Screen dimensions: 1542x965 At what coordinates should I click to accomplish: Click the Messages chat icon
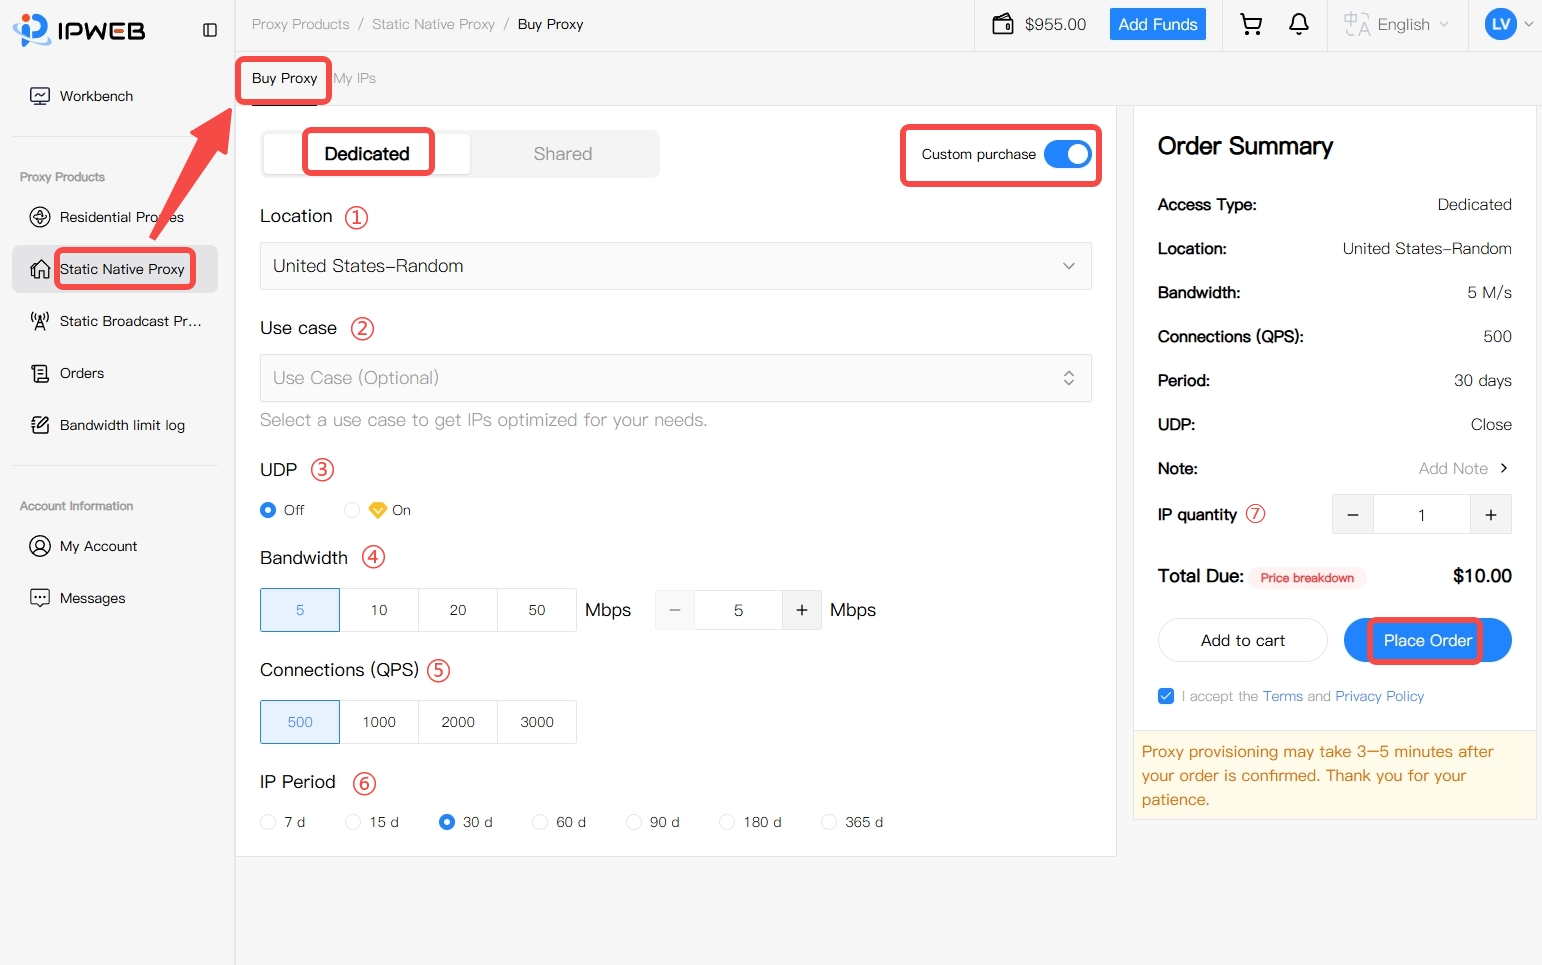click(x=40, y=598)
